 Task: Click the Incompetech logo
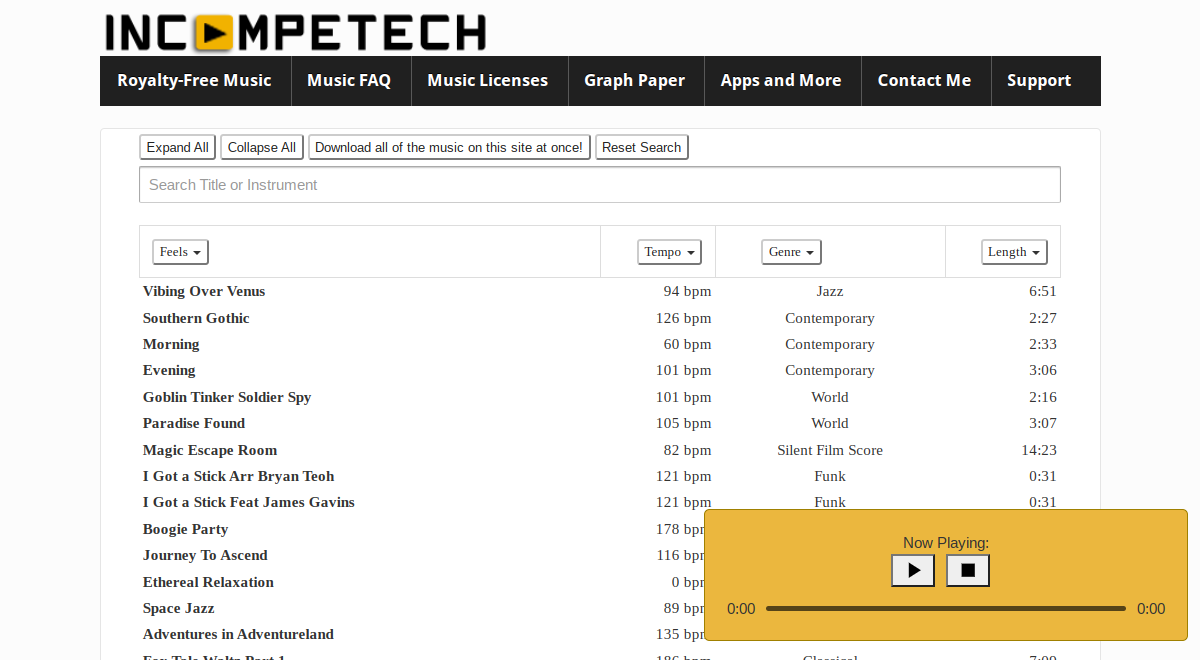296,32
